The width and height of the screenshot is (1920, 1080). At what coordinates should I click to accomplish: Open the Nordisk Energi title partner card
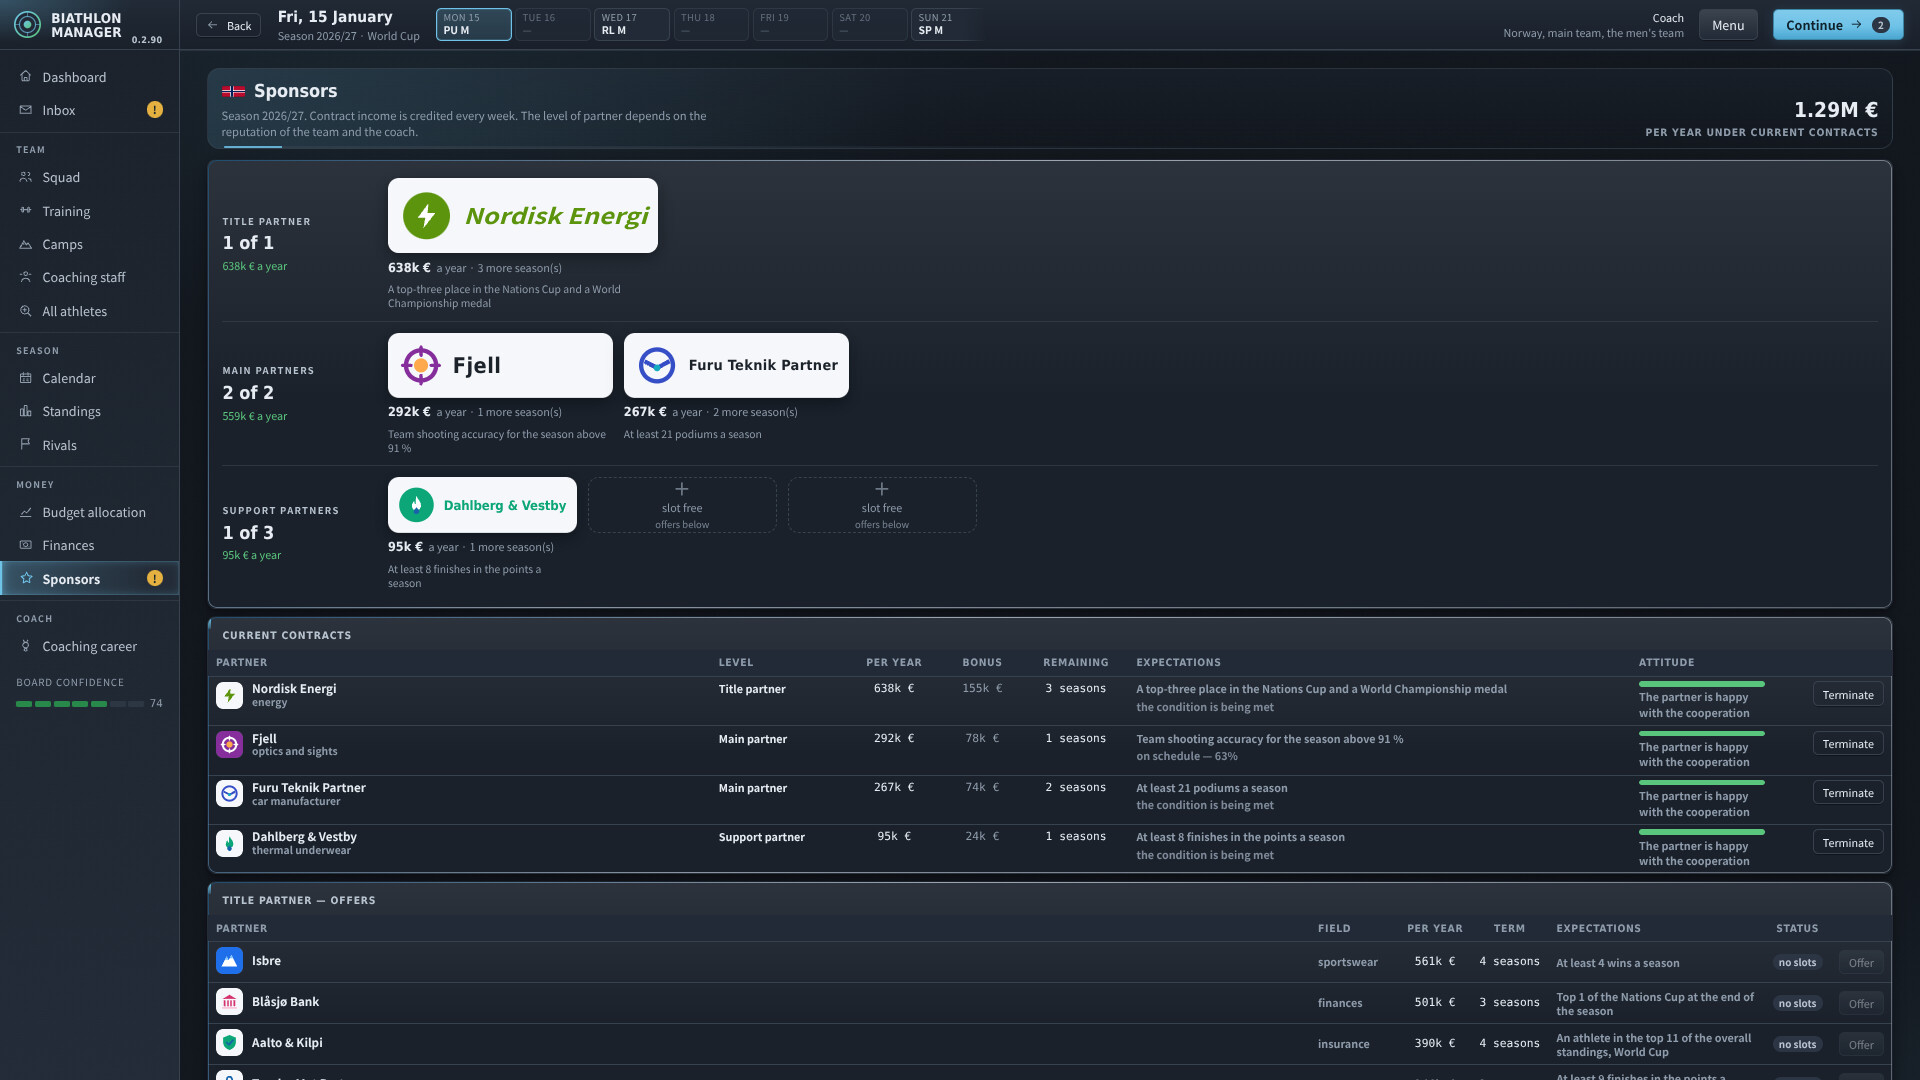coord(523,215)
